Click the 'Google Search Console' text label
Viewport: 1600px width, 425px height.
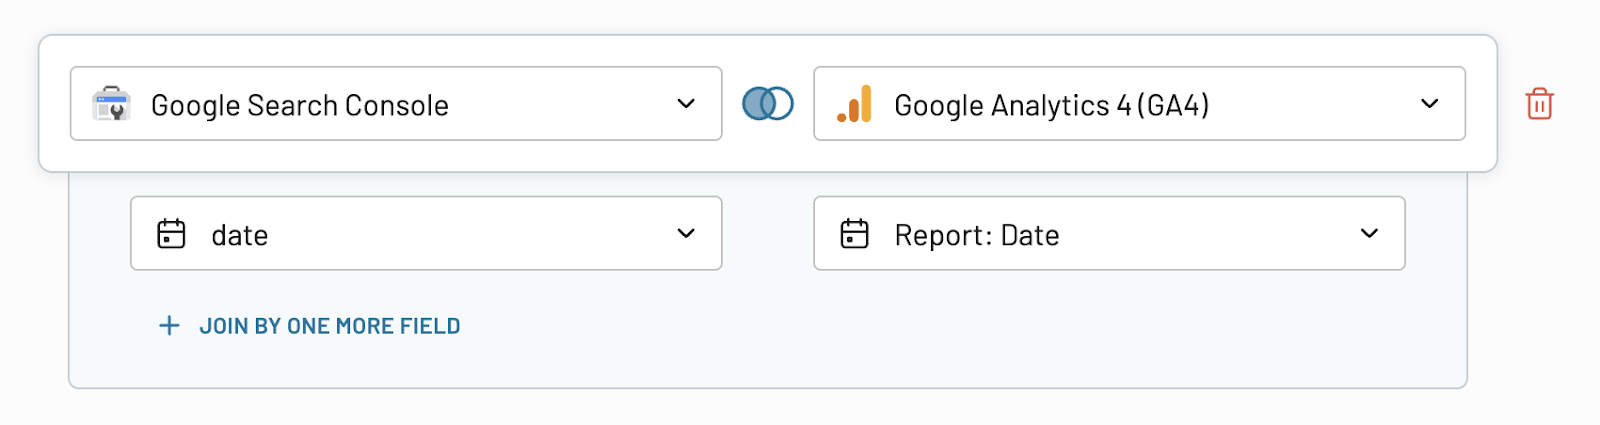[x=300, y=105]
